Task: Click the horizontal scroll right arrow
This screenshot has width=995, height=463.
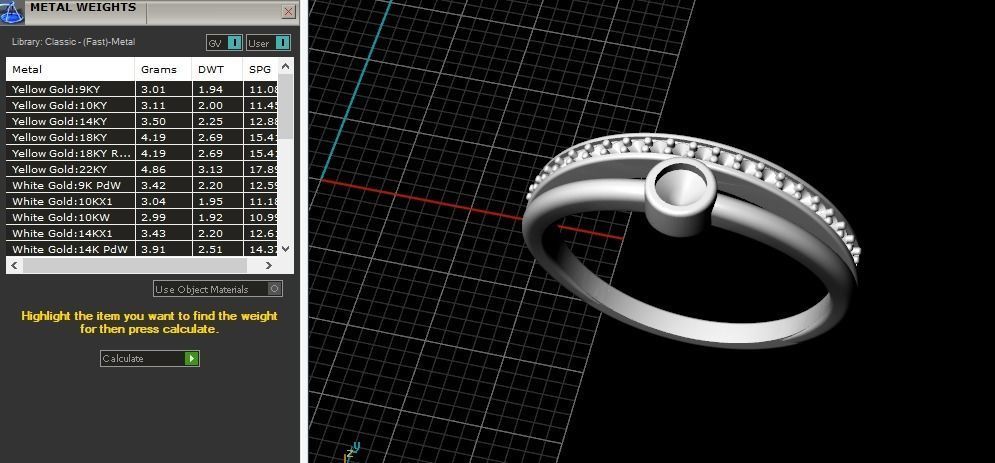Action: 268,265
